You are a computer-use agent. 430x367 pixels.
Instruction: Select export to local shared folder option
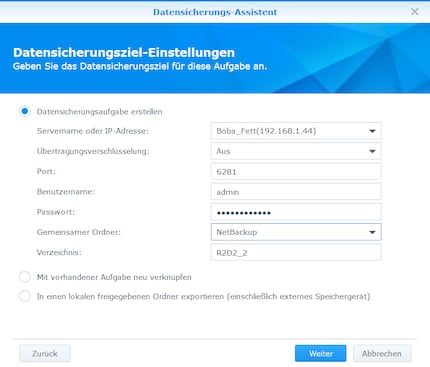tap(25, 296)
